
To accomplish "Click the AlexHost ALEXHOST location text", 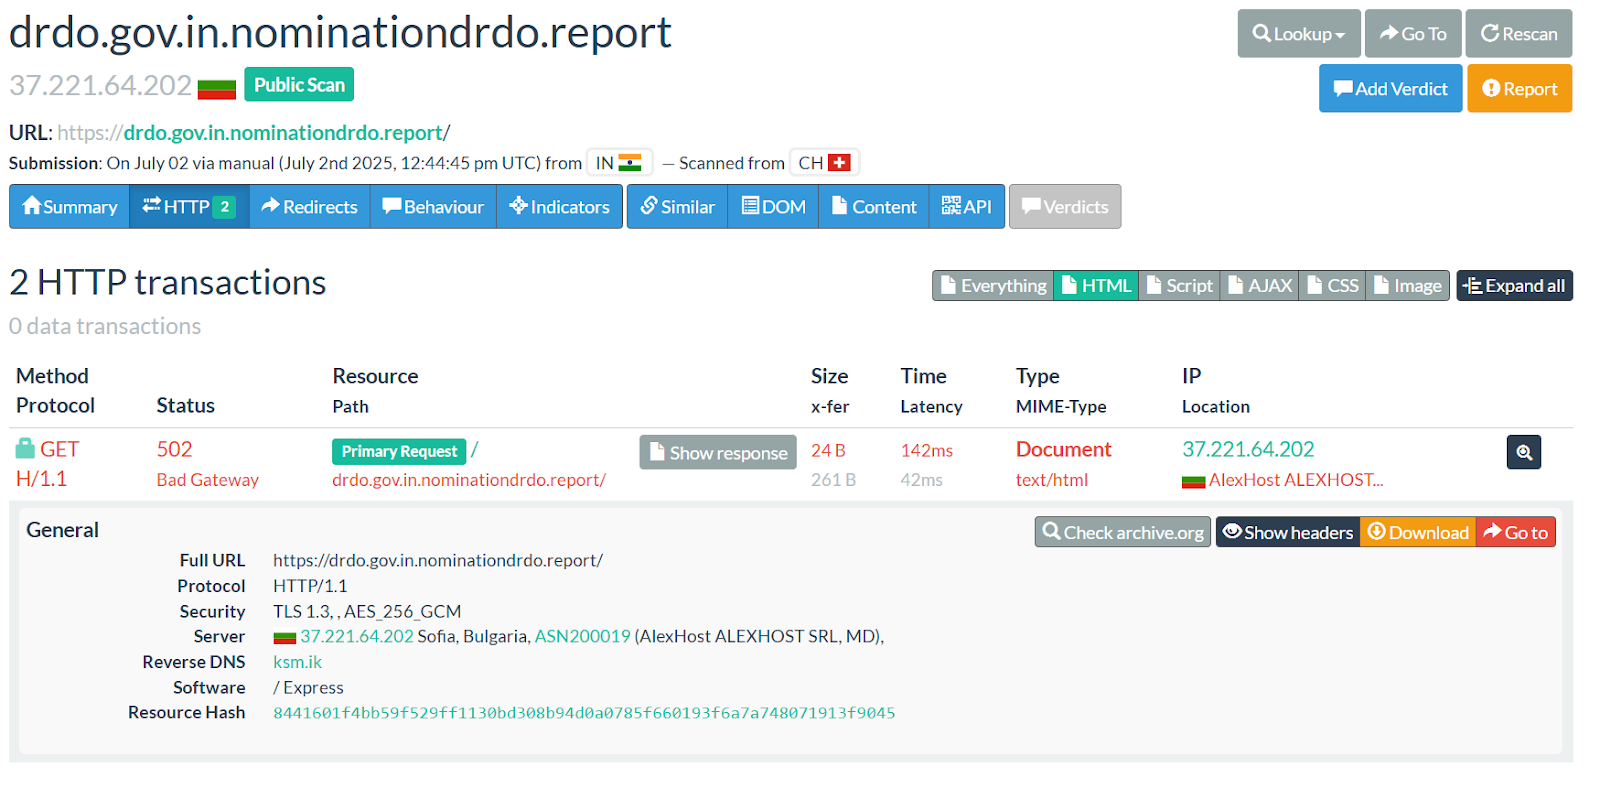I will [x=1296, y=480].
